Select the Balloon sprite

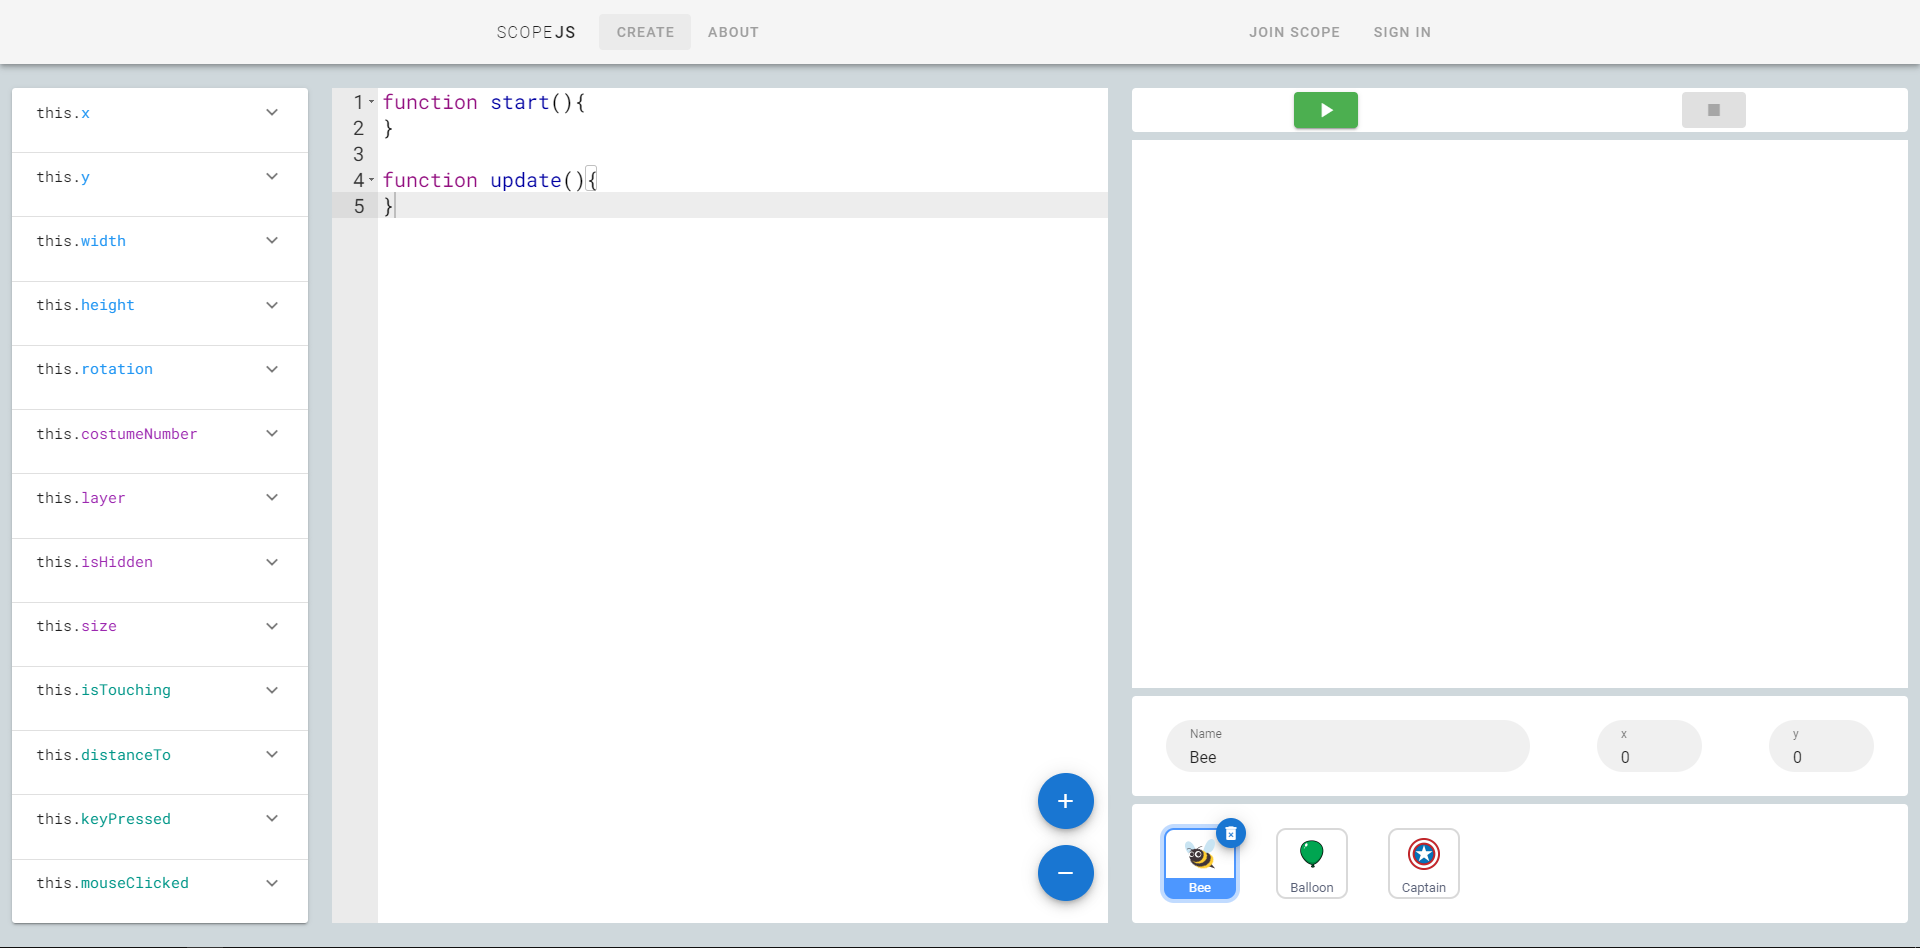[1311, 864]
